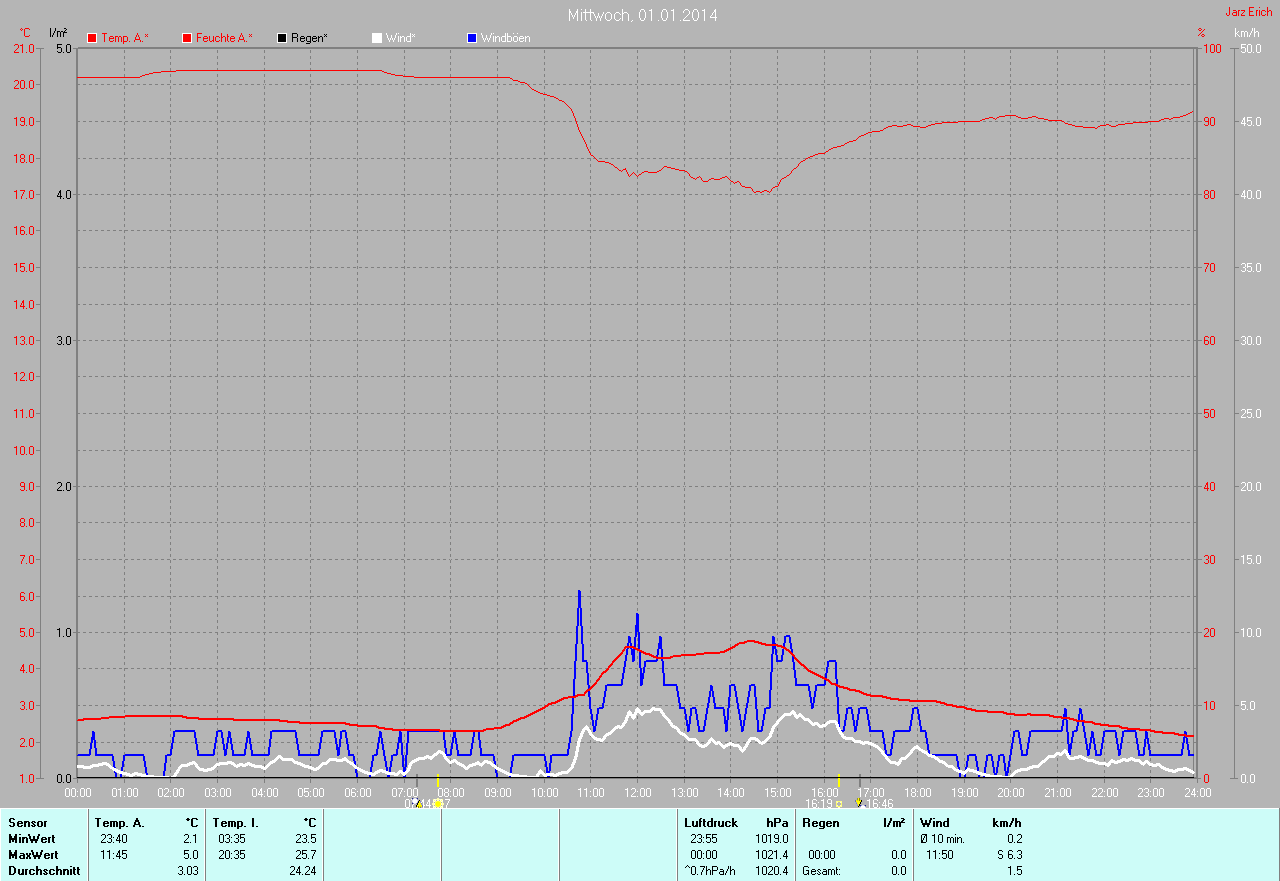Viewport: 1280px width, 881px height.
Task: Click the Temp. I. table header
Action: (x=234, y=823)
